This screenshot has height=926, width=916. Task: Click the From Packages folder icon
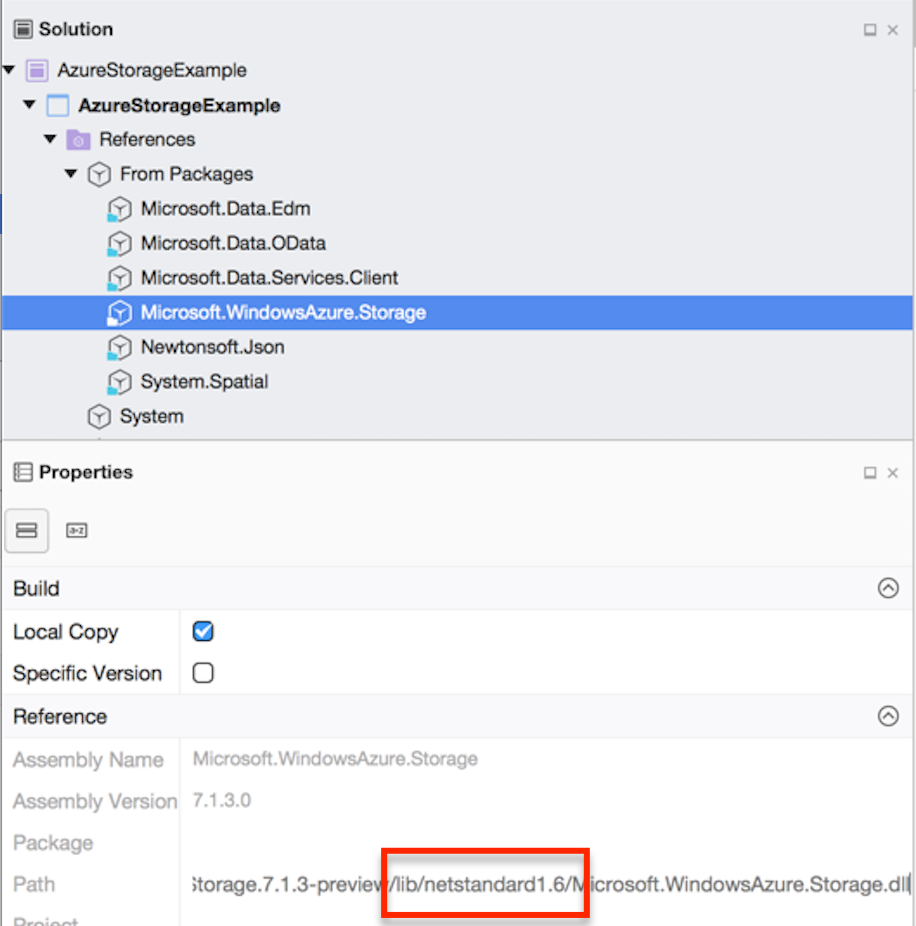98,174
